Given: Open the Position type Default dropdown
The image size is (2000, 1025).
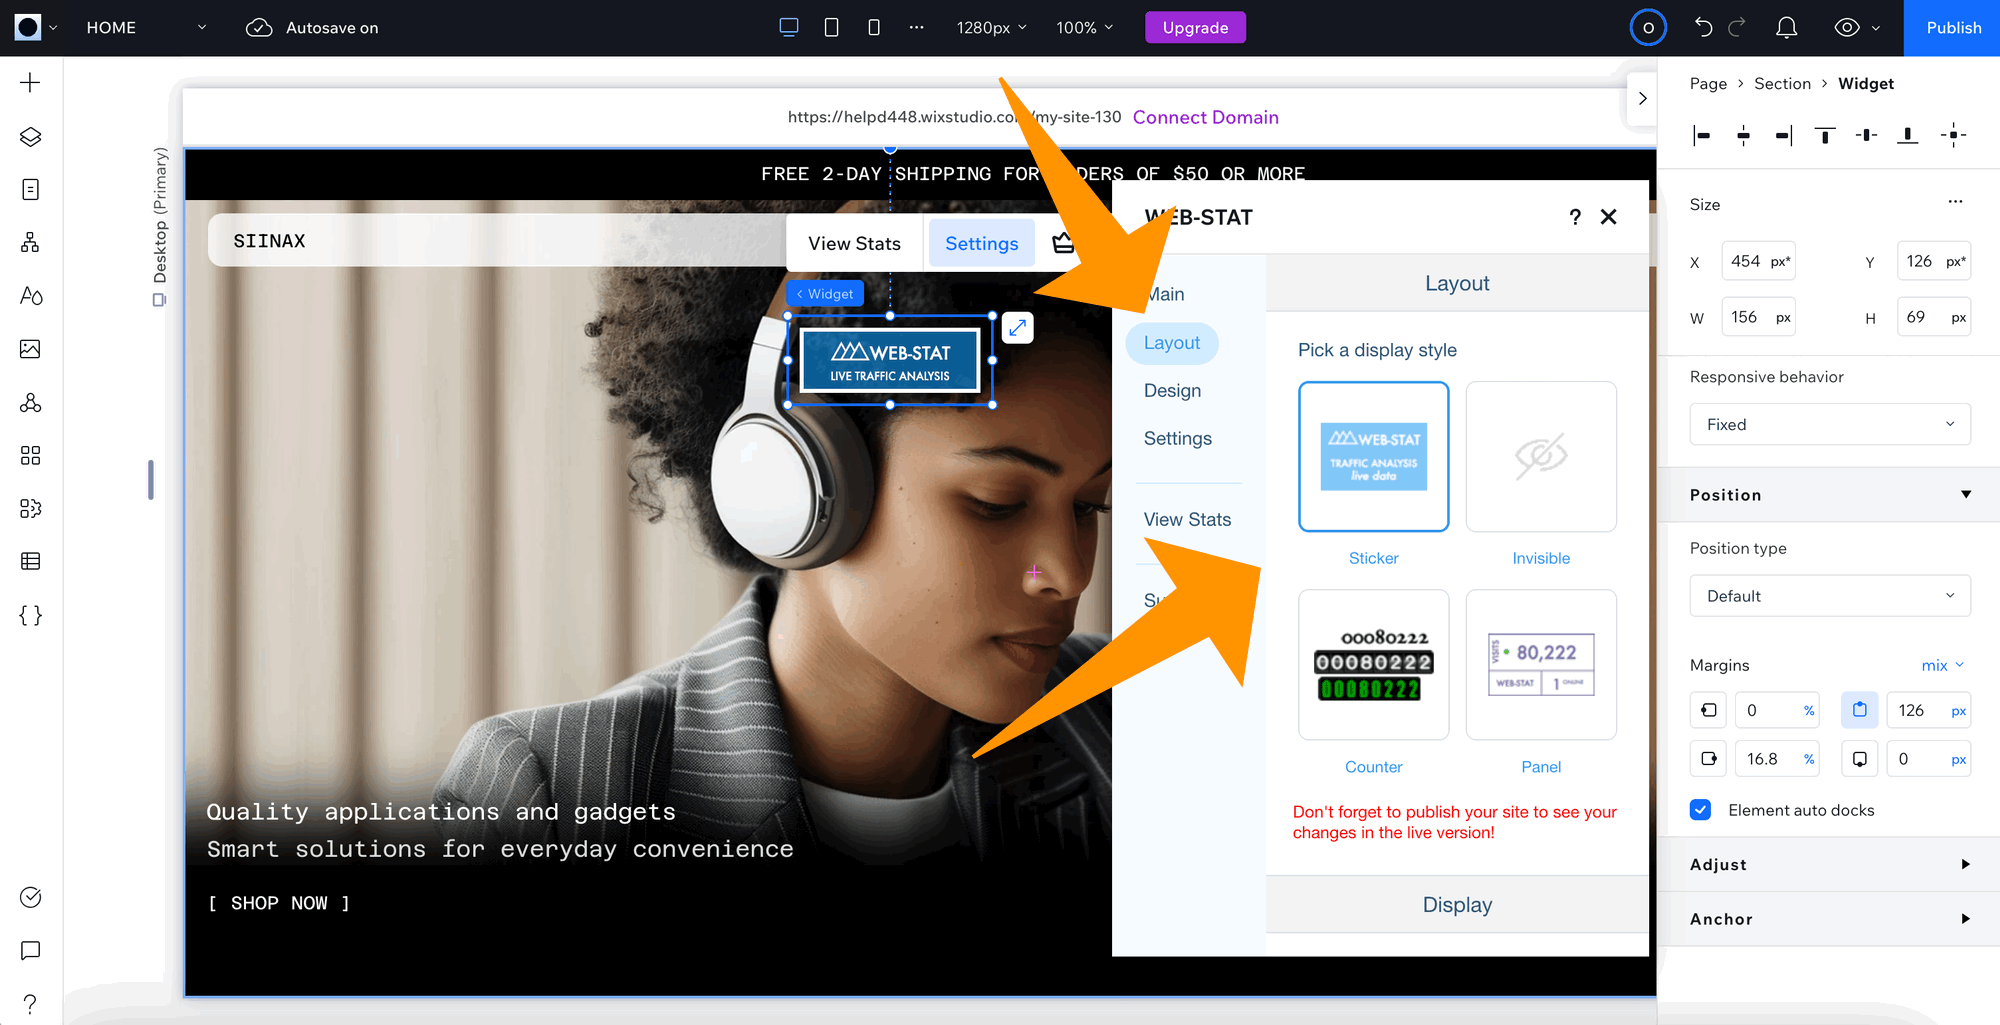Looking at the screenshot, I should [1830, 596].
